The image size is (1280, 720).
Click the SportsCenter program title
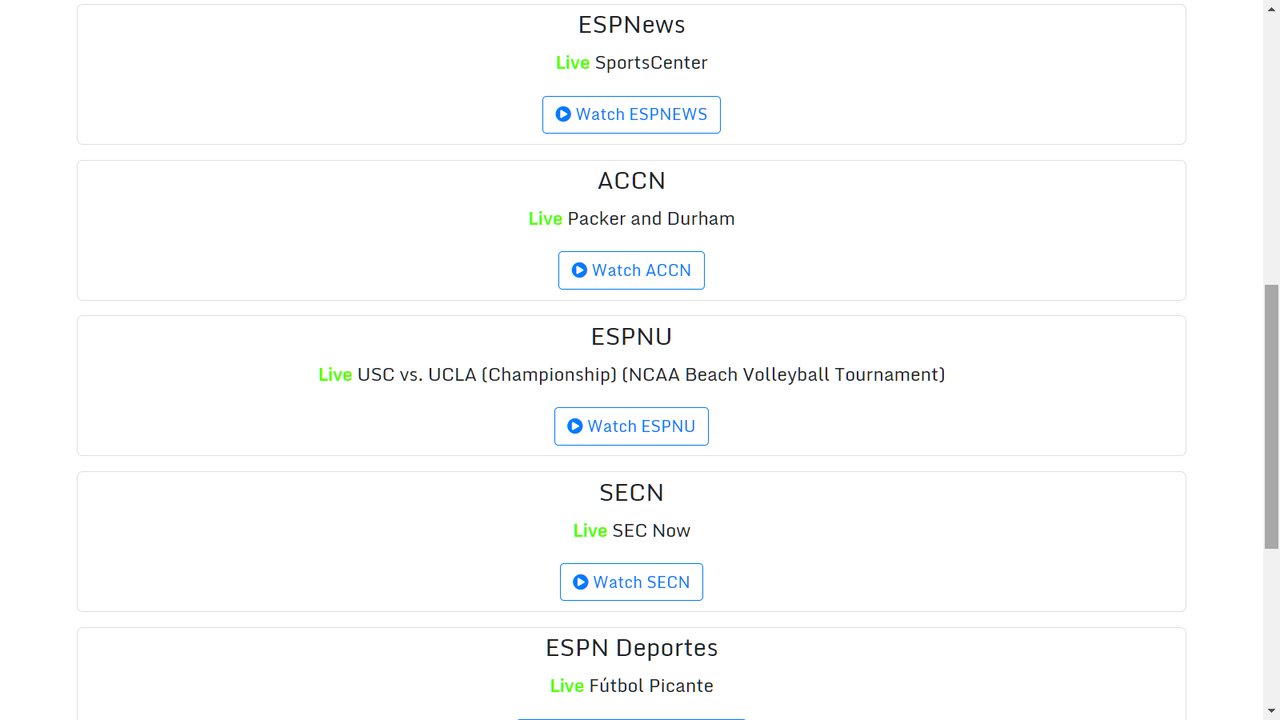651,63
